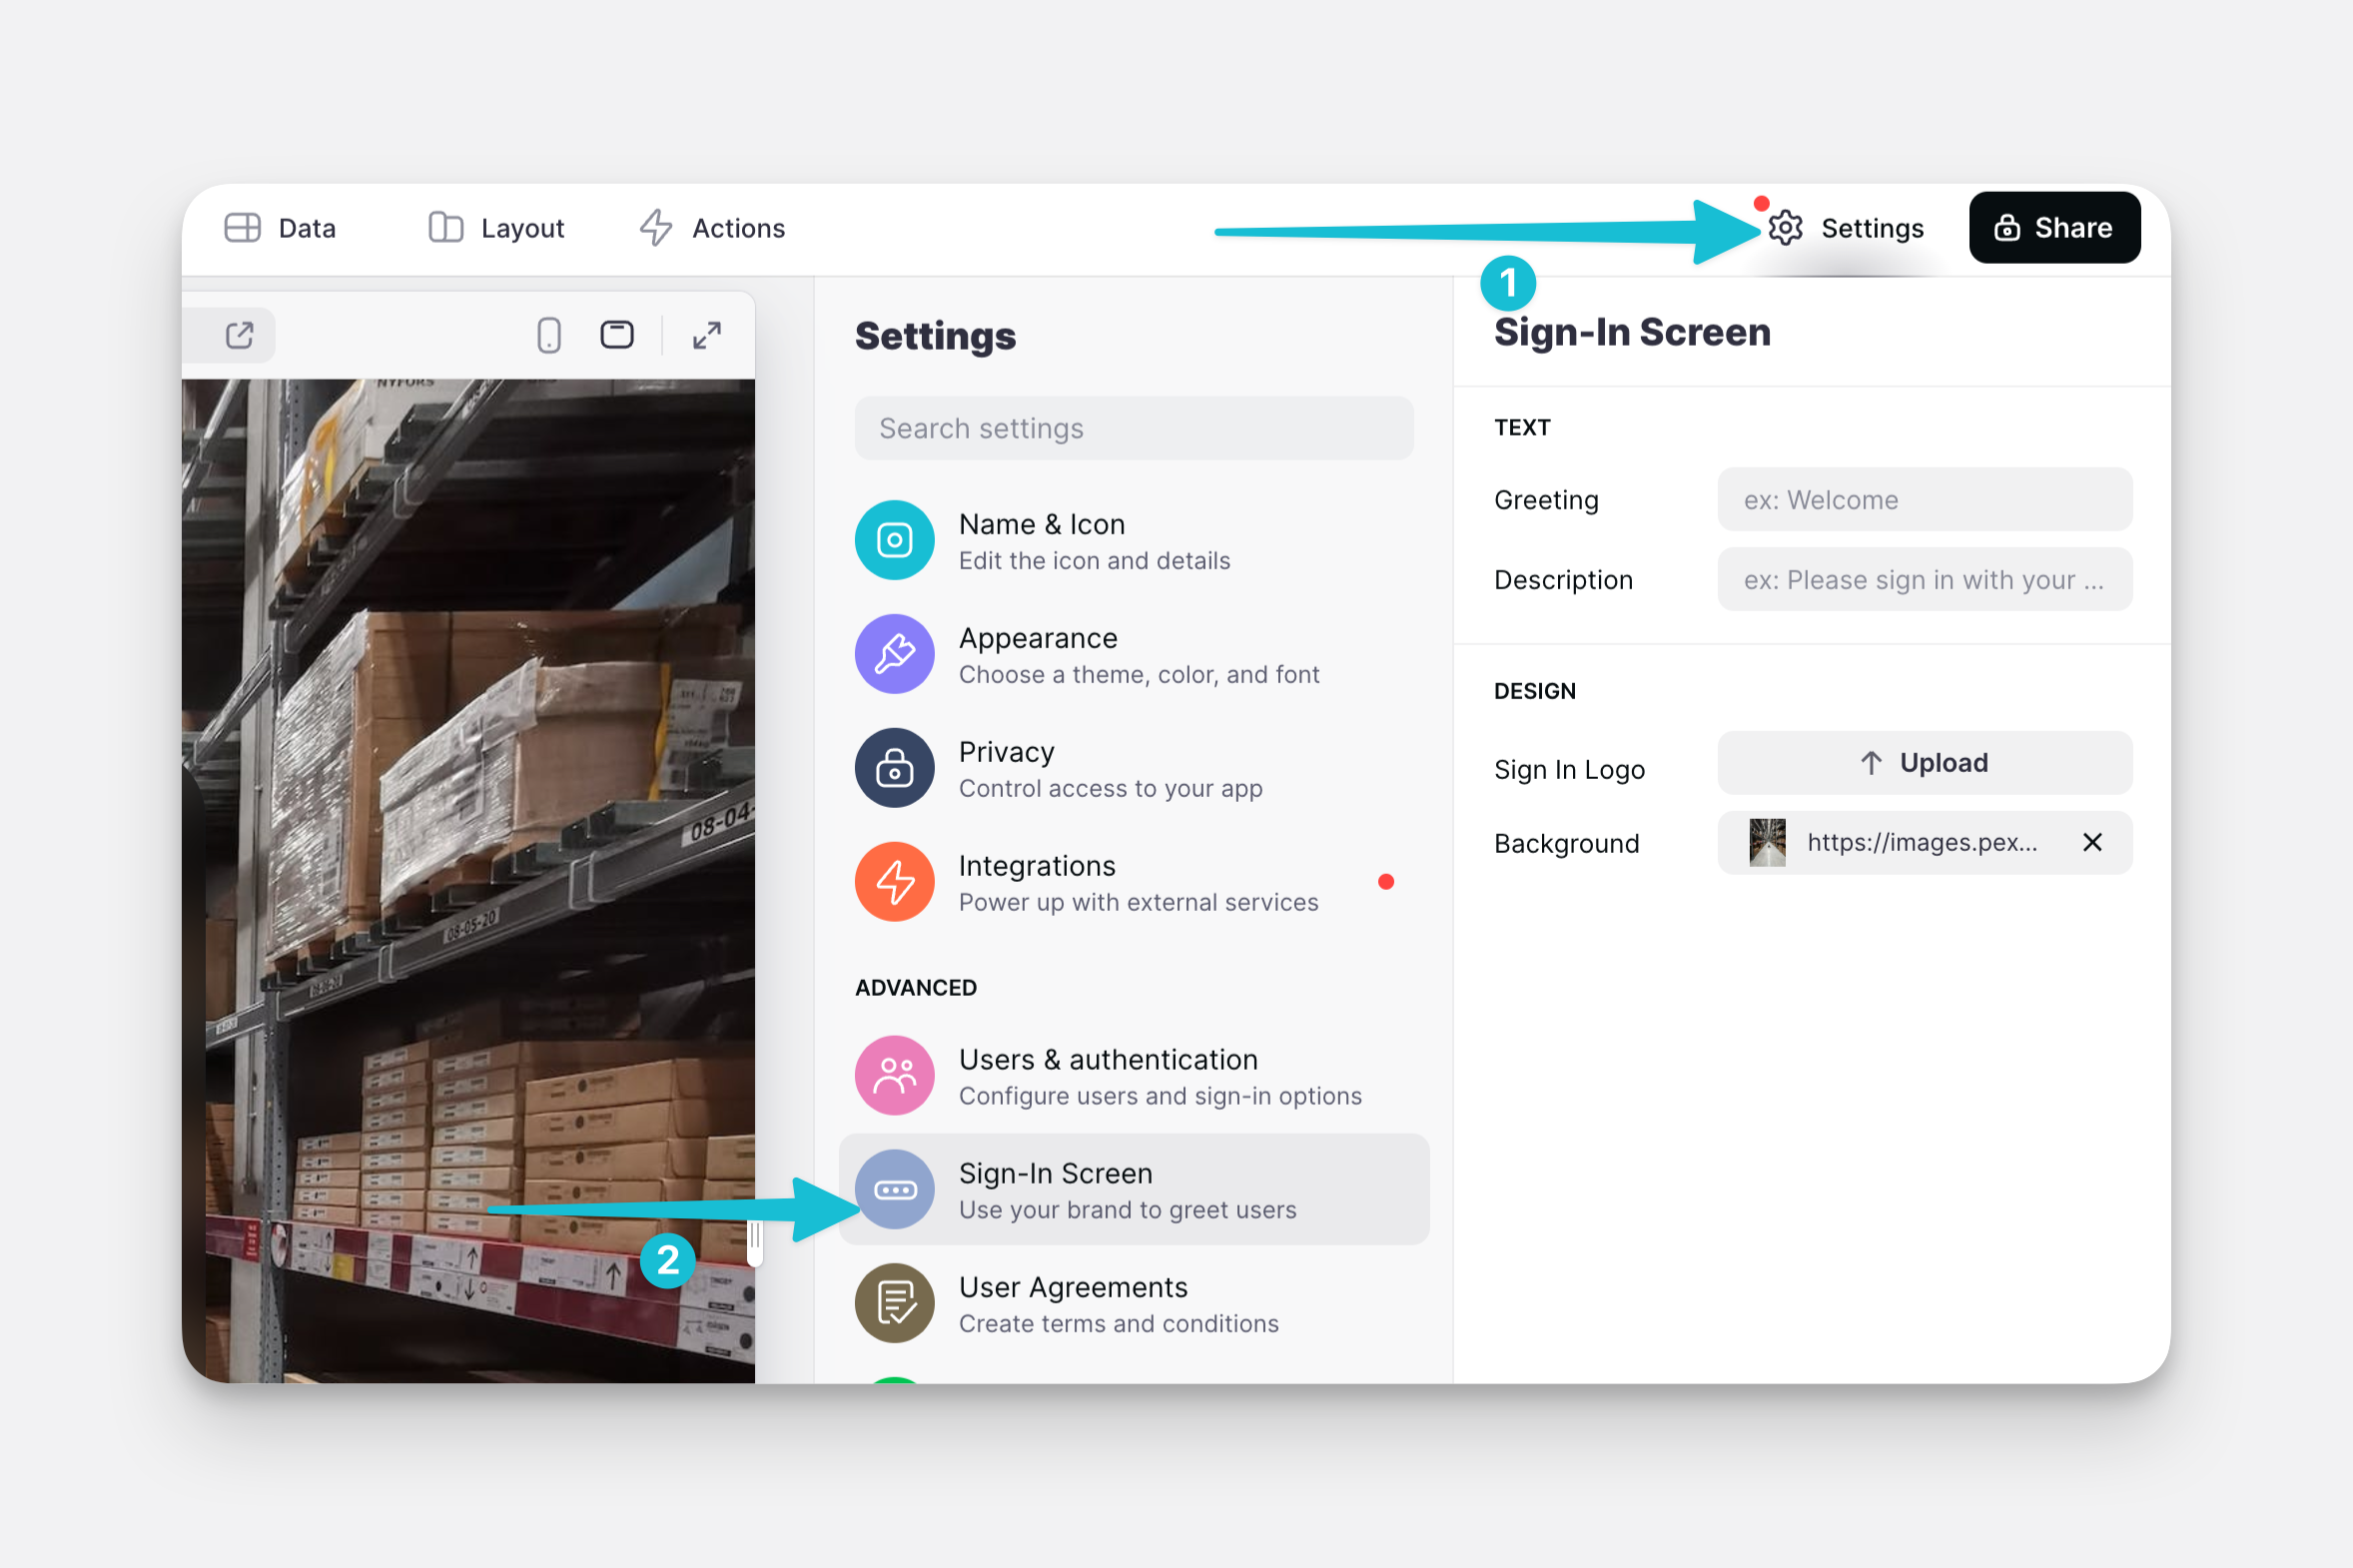Click the Greeting text field

(1923, 500)
